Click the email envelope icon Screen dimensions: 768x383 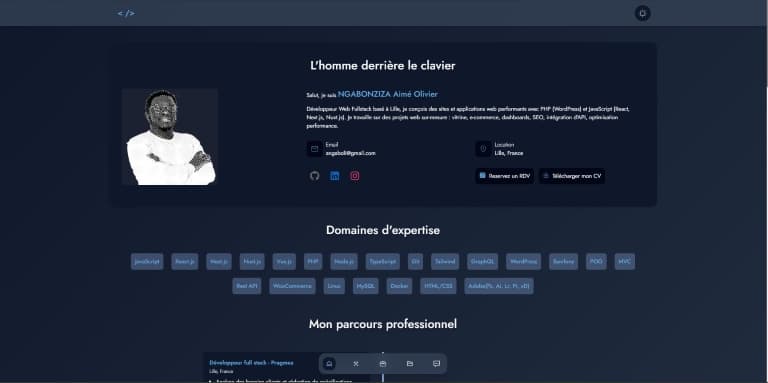314,149
